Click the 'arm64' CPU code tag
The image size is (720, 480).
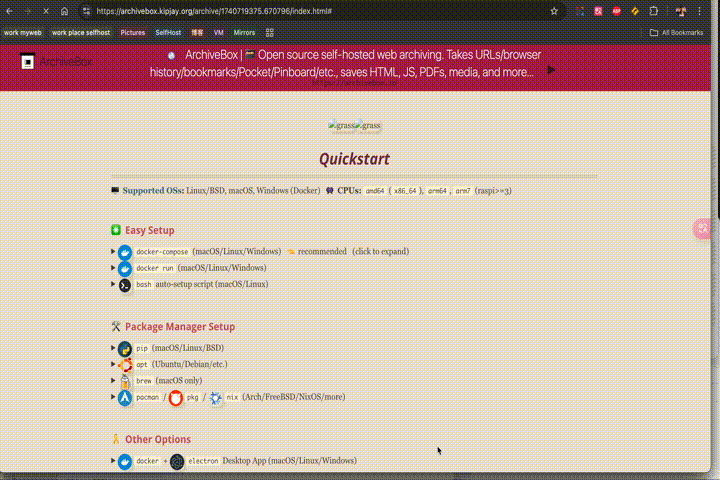pos(437,191)
